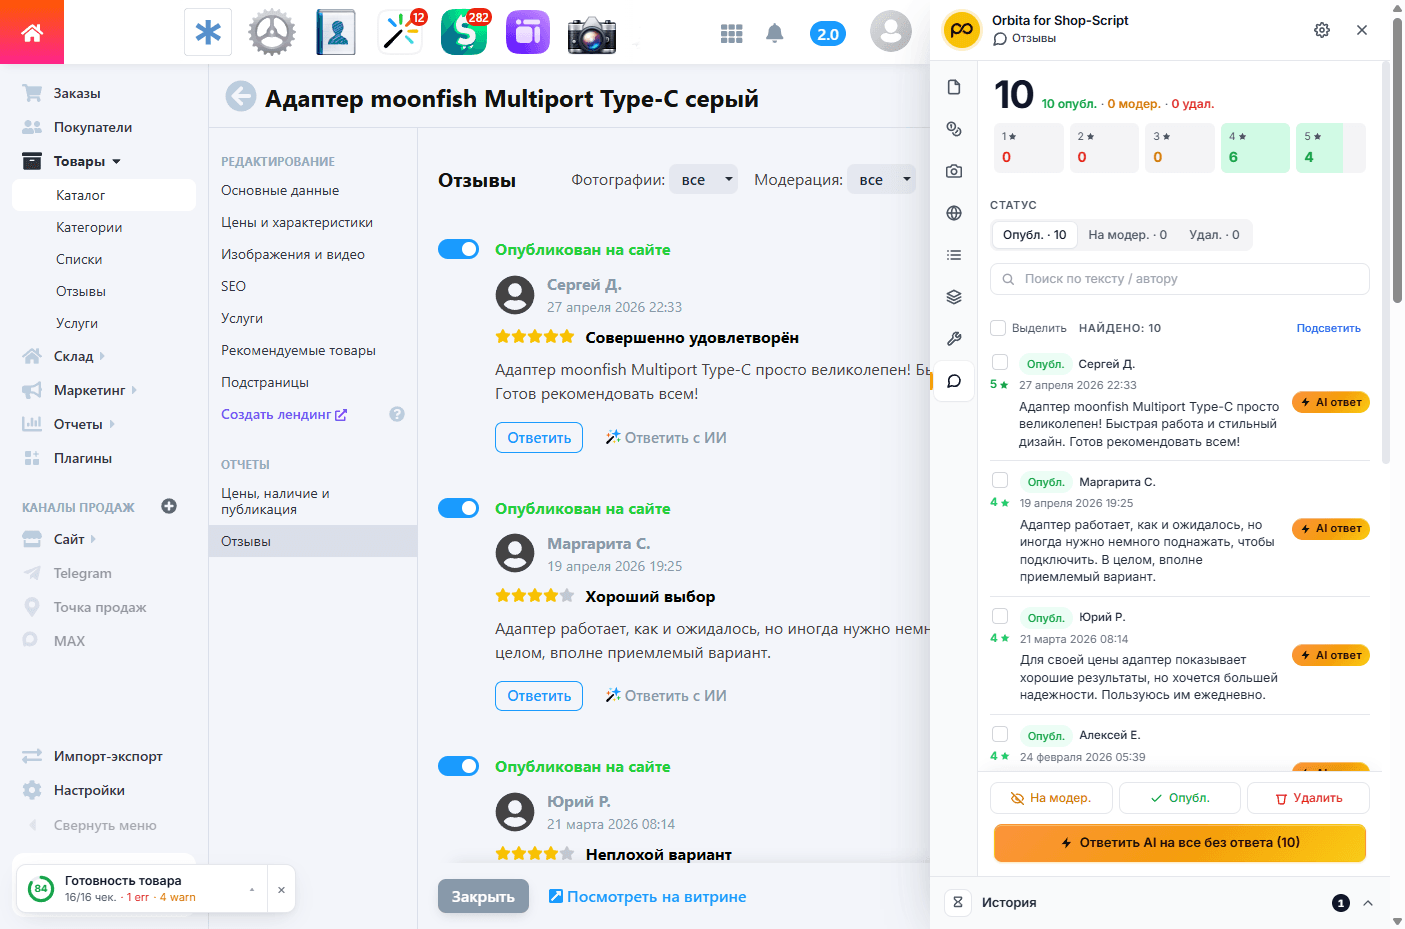Click AI ответ for Юрий Р. review
This screenshot has width=1405, height=929.
point(1331,655)
